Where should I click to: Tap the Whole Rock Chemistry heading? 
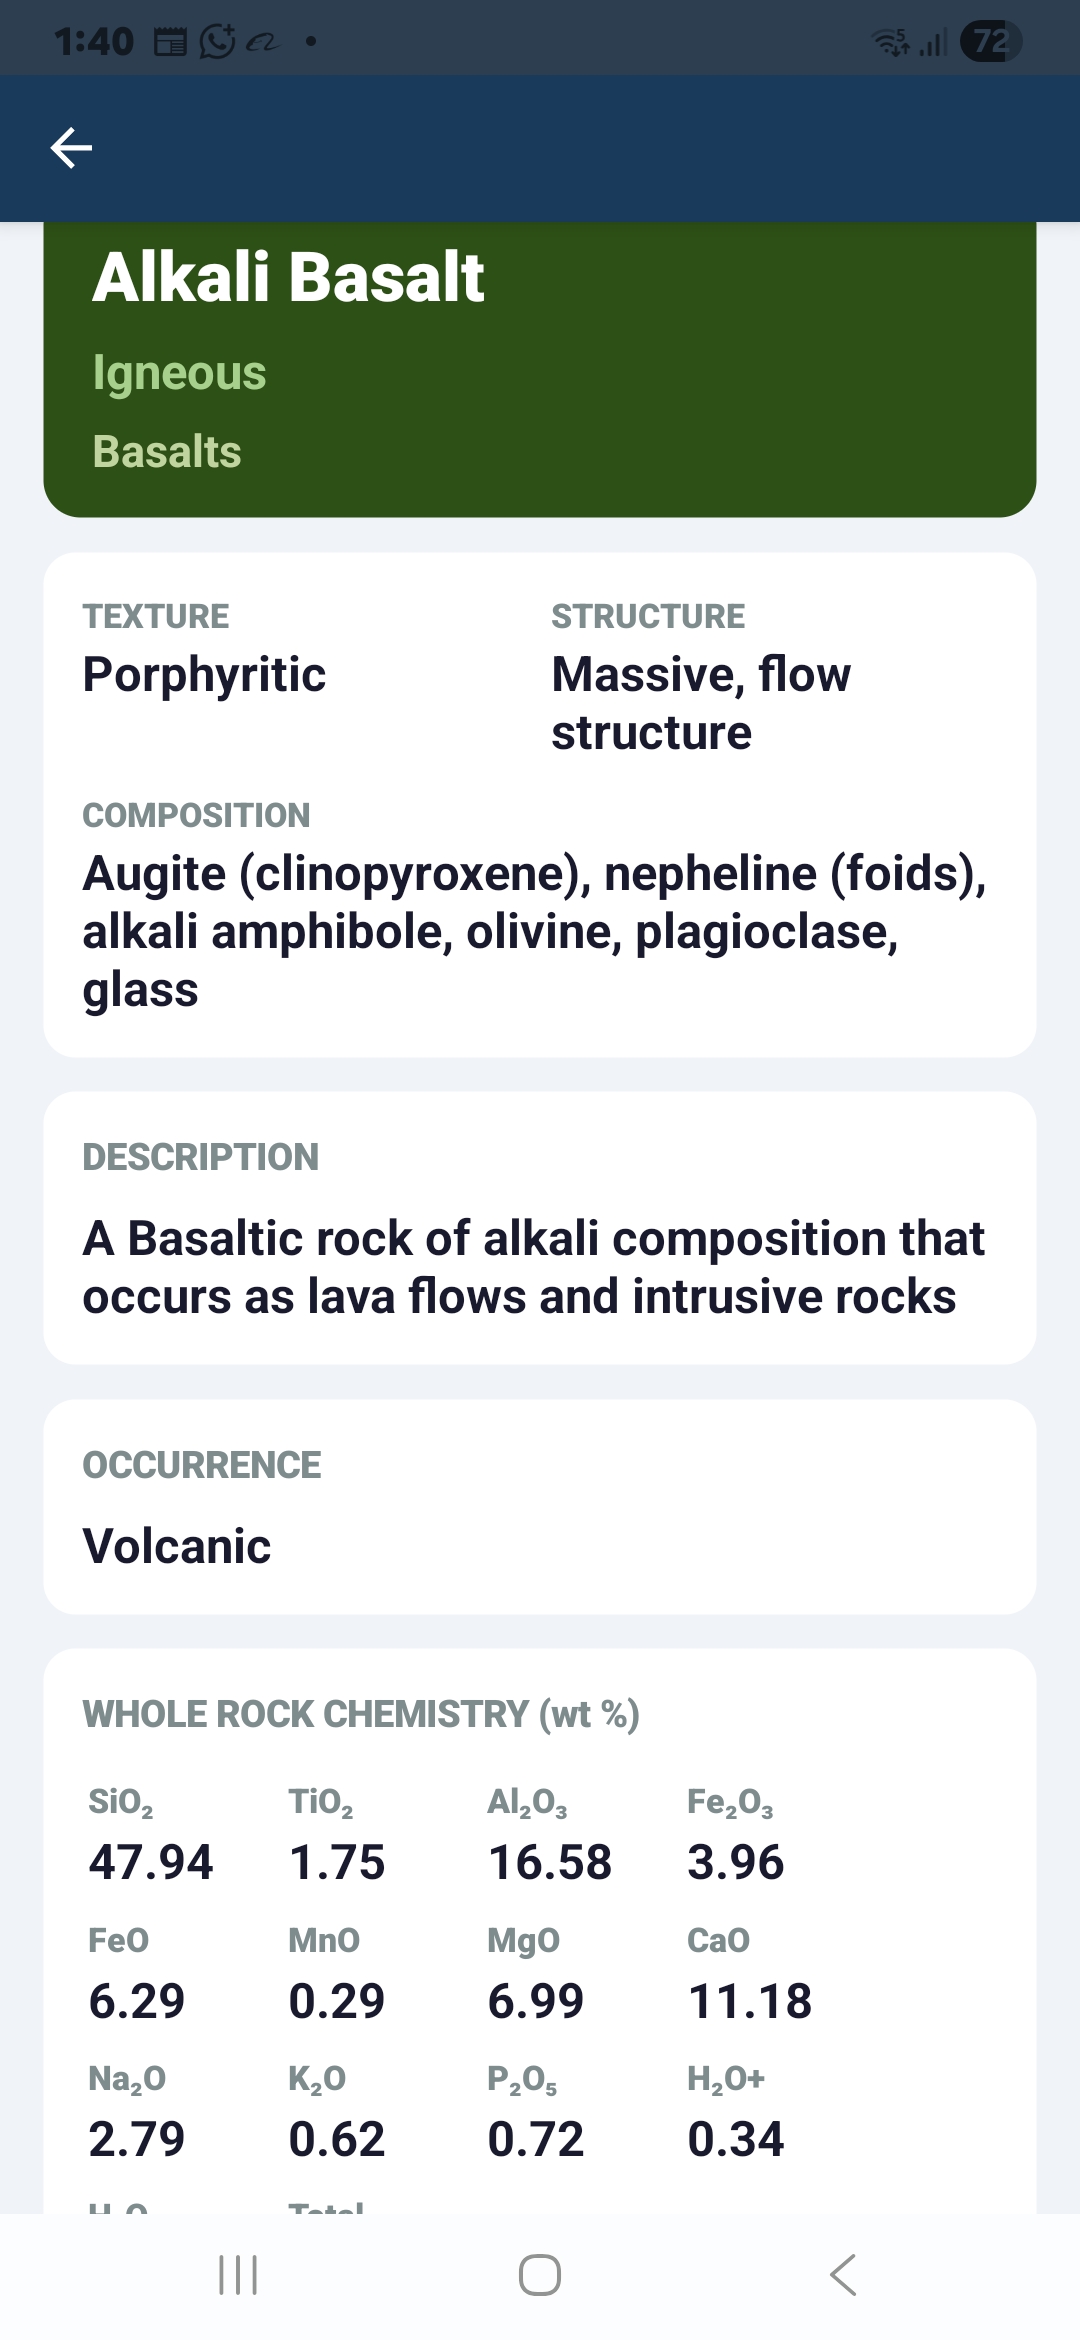[361, 1714]
